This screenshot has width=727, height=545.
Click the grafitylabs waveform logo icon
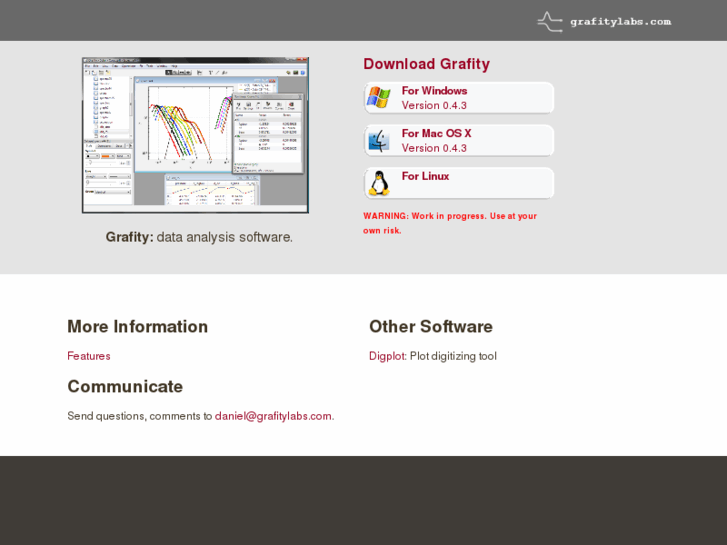click(549, 22)
